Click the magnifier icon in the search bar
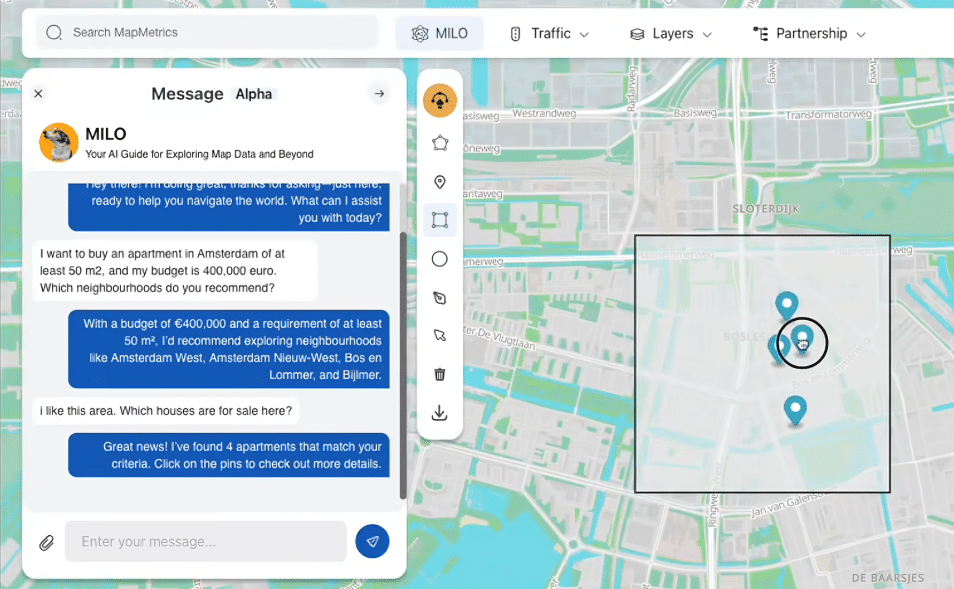954x589 pixels. click(x=54, y=32)
